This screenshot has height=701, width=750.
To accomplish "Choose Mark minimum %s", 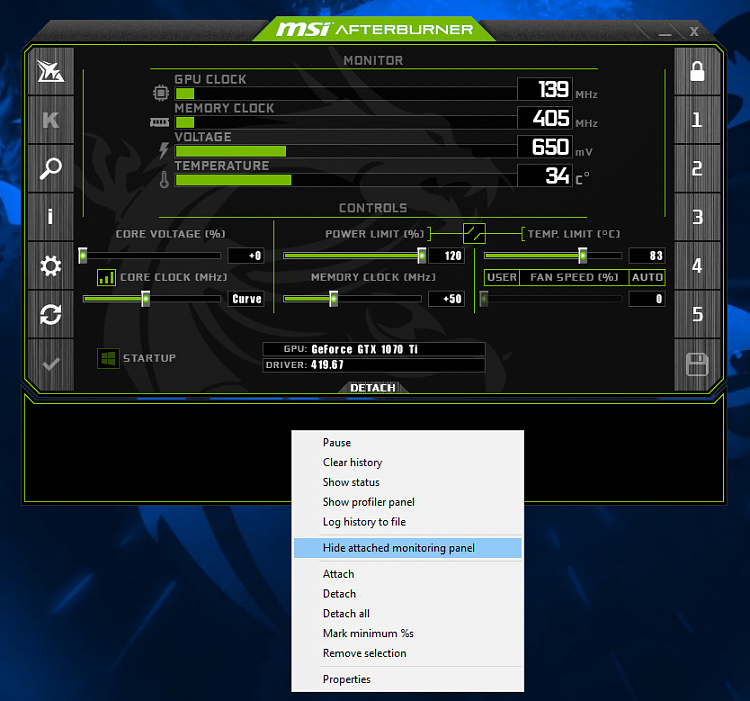I will [x=408, y=634].
